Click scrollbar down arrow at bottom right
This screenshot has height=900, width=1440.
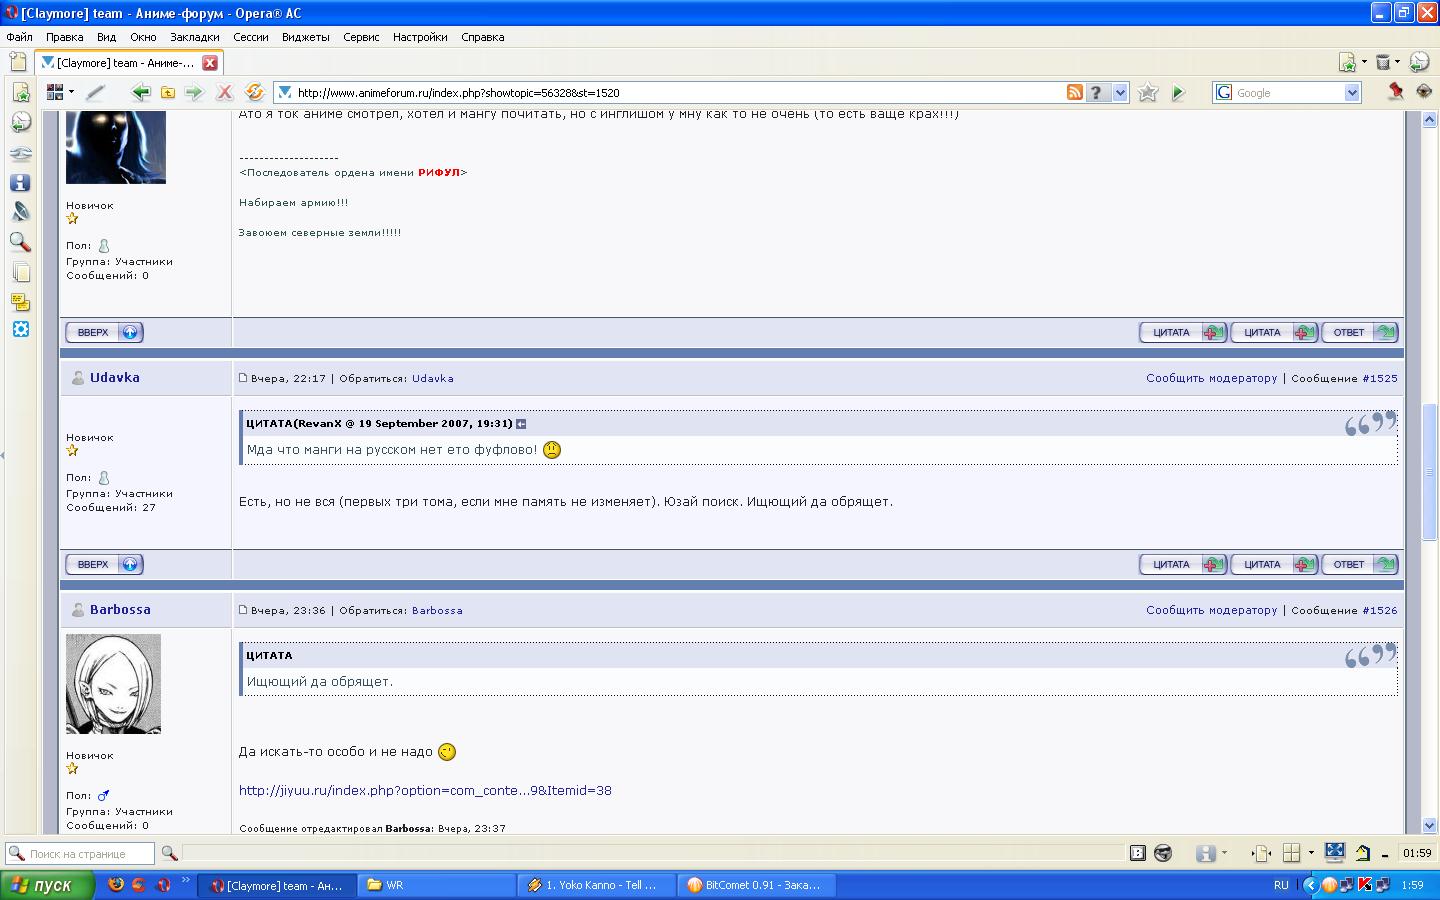[x=1429, y=826]
